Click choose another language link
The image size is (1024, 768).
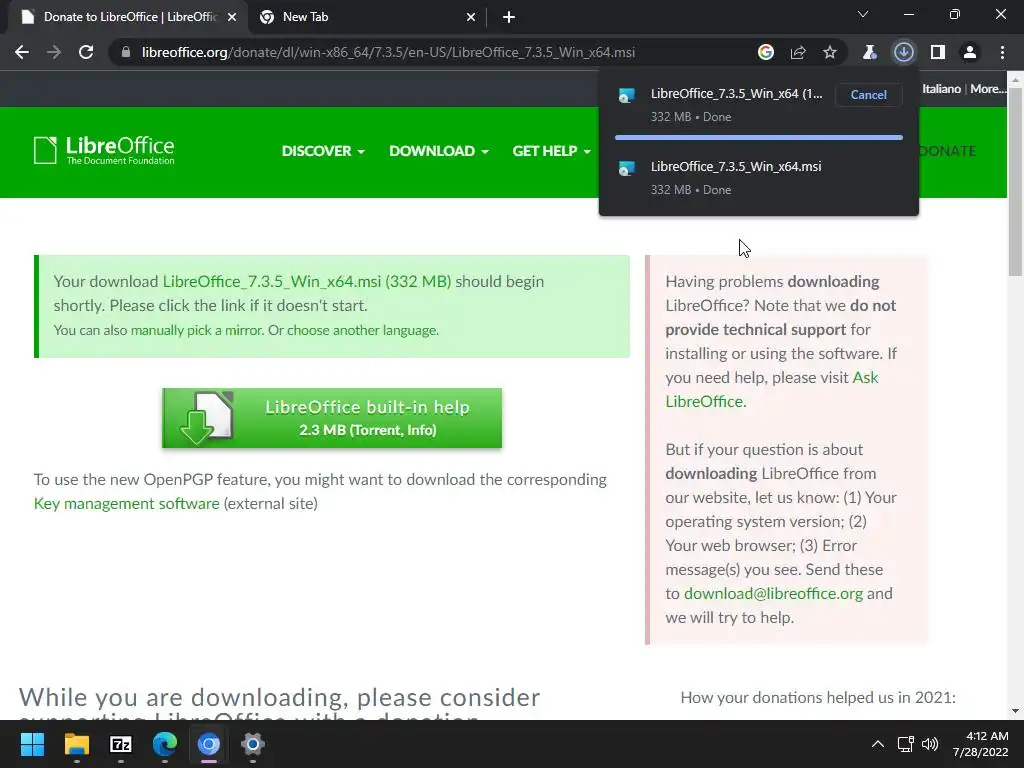[362, 330]
